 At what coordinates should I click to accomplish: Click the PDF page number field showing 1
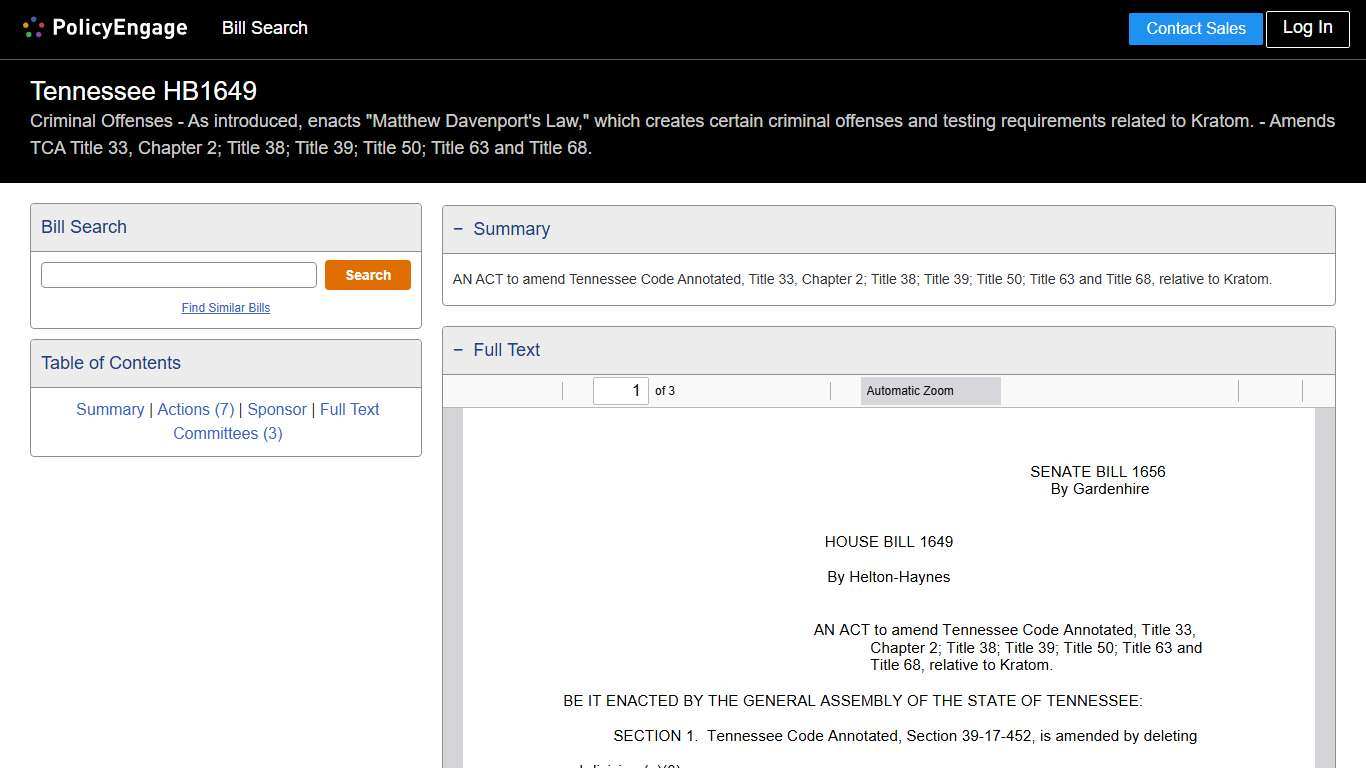621,390
